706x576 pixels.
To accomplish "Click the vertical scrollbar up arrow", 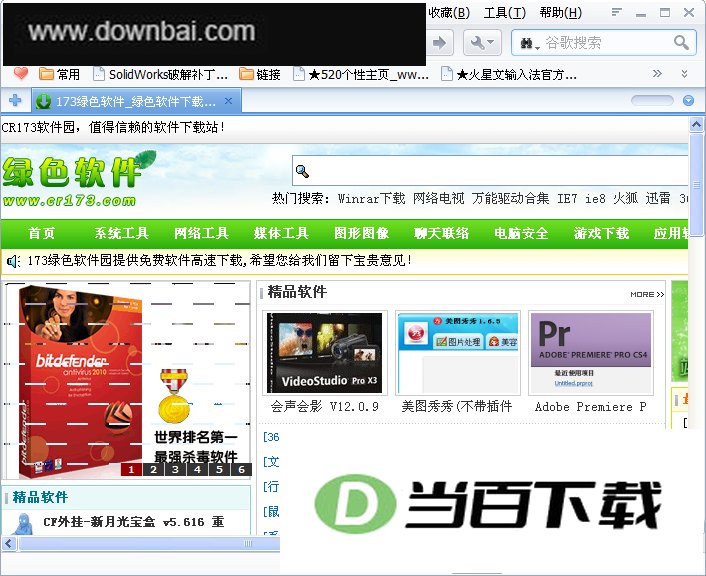I will (x=696, y=124).
